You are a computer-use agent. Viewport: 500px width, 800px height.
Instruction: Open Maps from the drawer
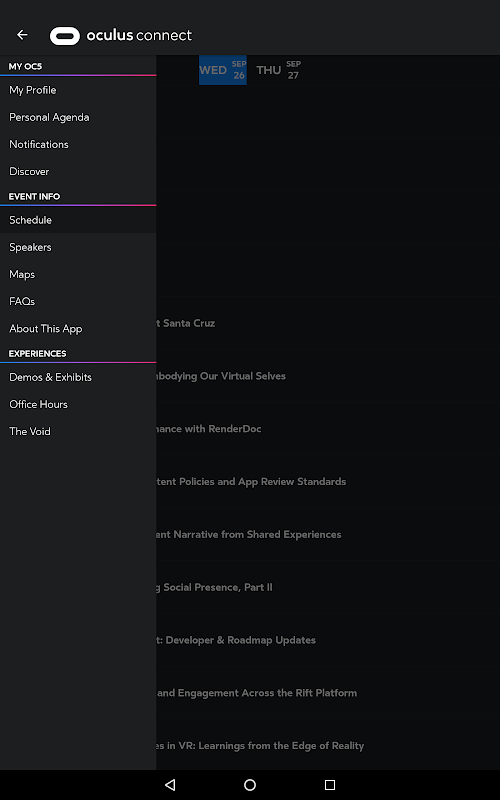(x=78, y=274)
